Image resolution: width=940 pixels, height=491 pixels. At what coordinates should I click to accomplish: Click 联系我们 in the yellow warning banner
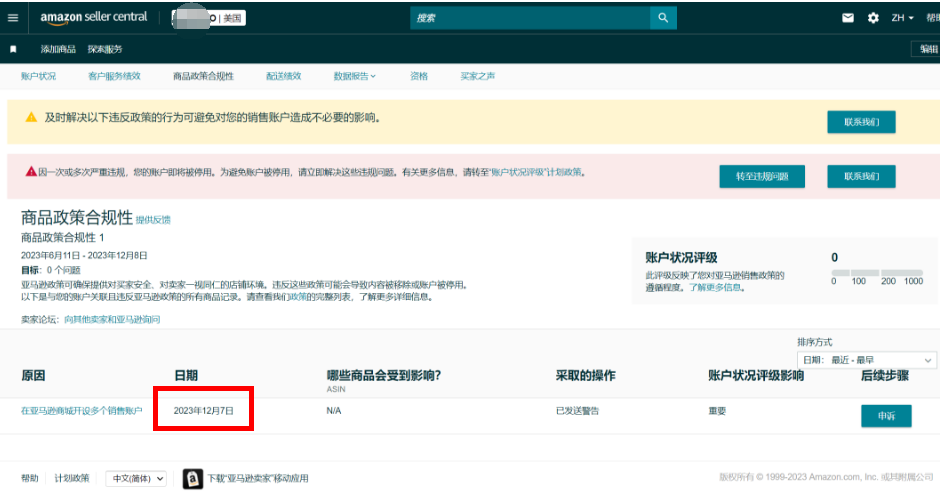click(x=861, y=122)
